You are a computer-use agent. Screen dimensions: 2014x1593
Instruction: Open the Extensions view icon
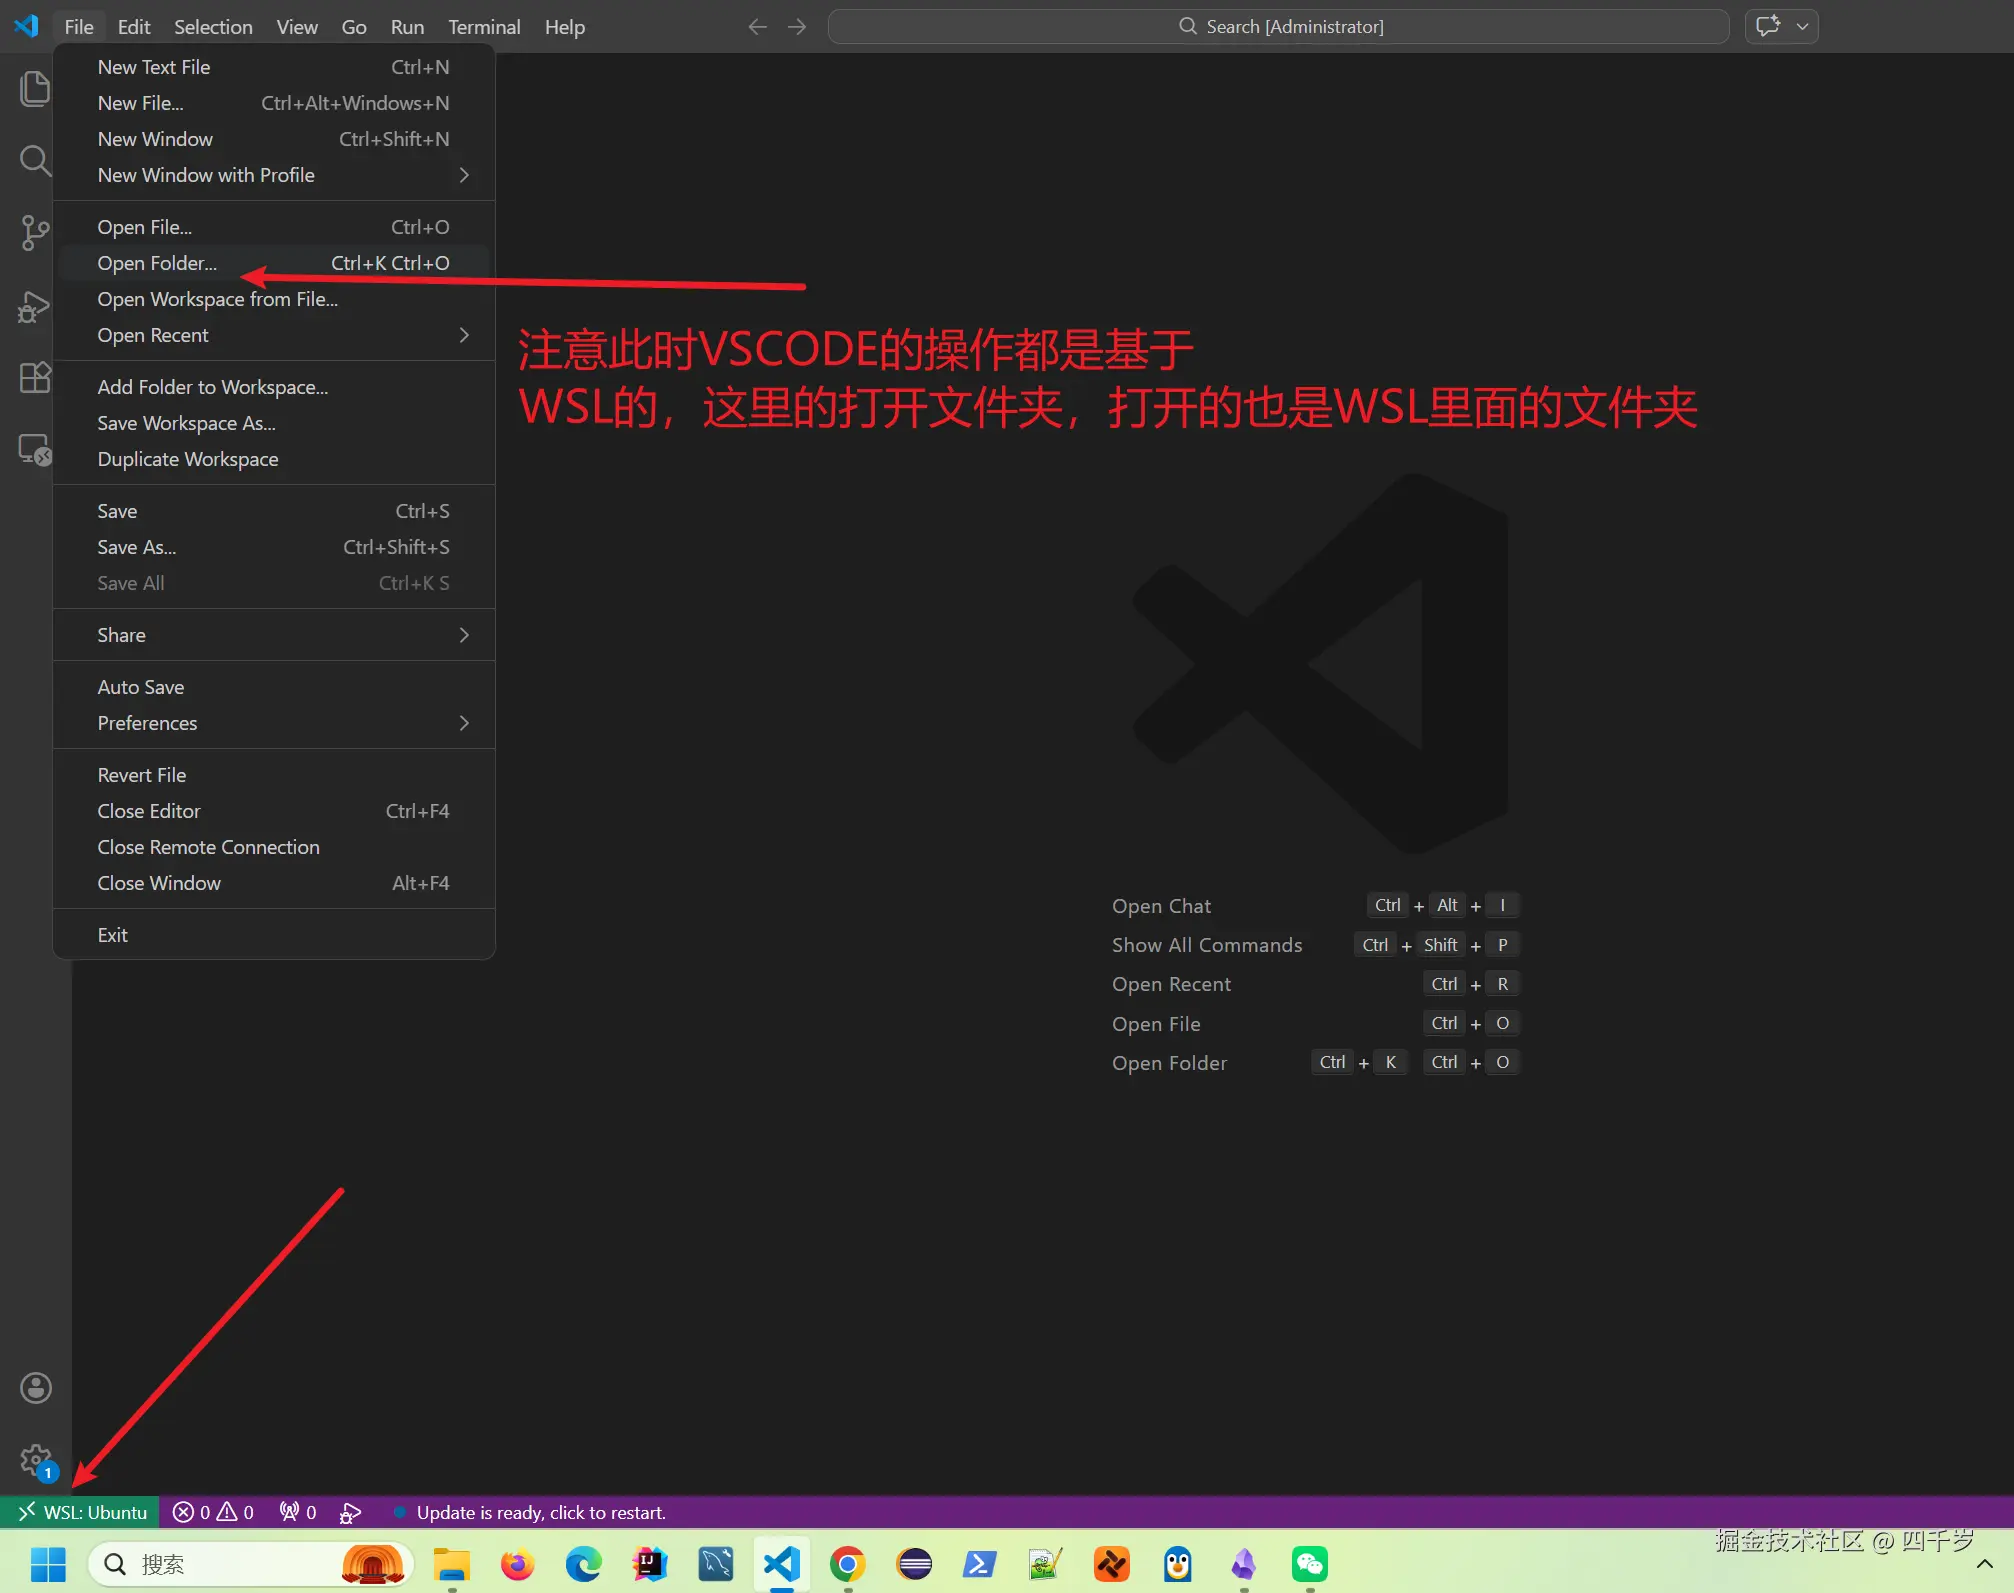pyautogui.click(x=35, y=378)
